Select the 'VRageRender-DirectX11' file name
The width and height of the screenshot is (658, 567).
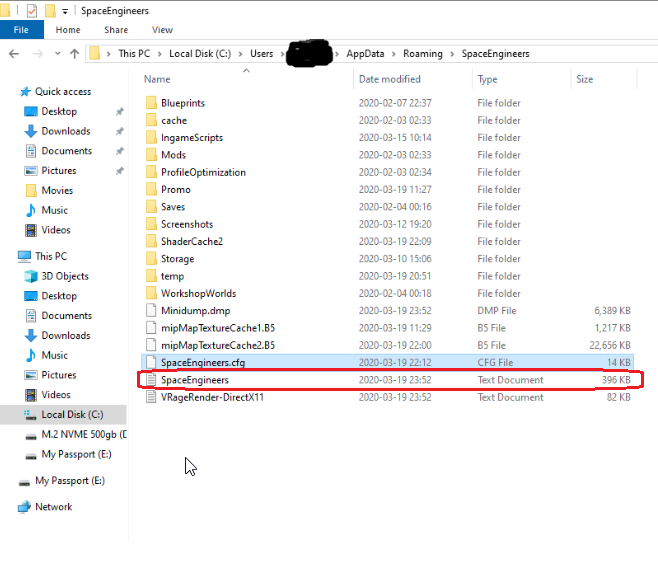[x=212, y=397]
